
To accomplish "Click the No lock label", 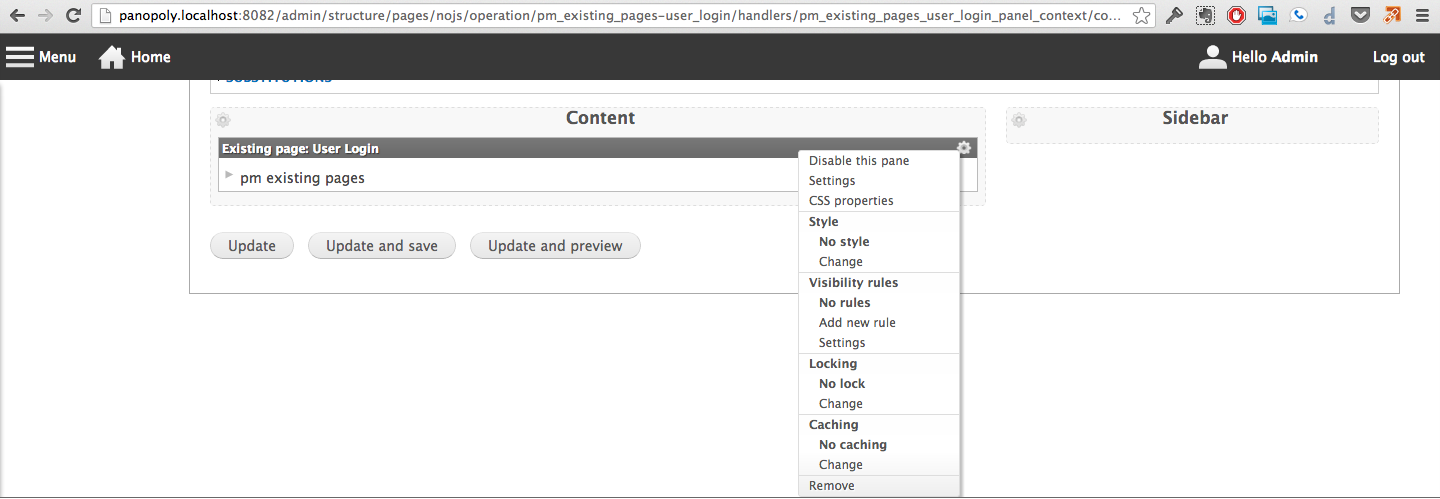I will [842, 384].
